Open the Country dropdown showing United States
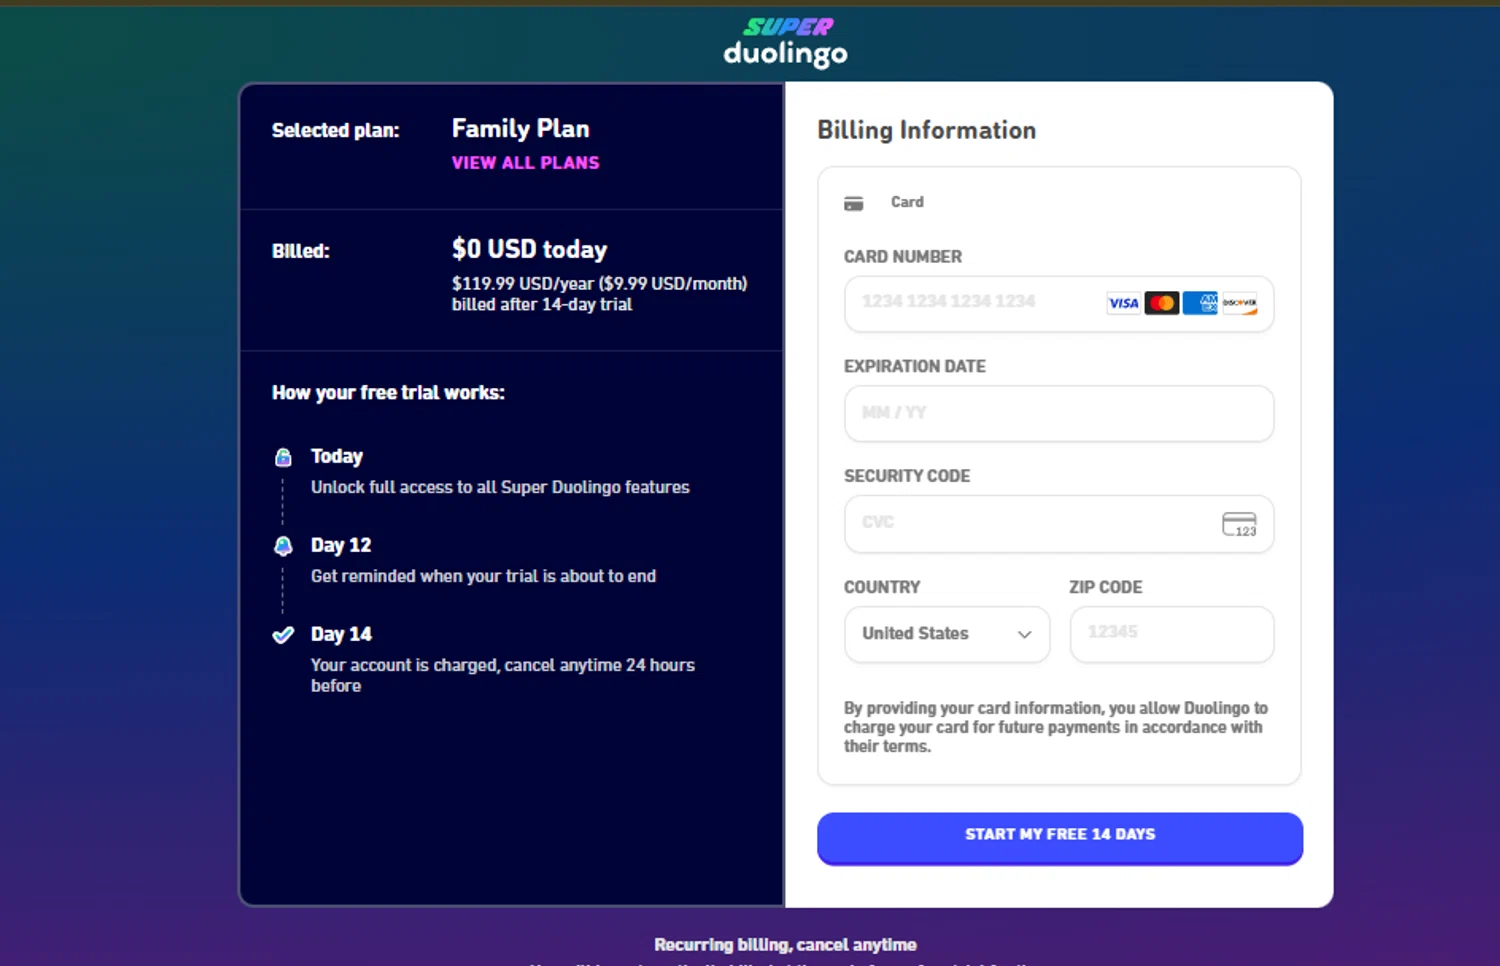1500x966 pixels. click(947, 634)
